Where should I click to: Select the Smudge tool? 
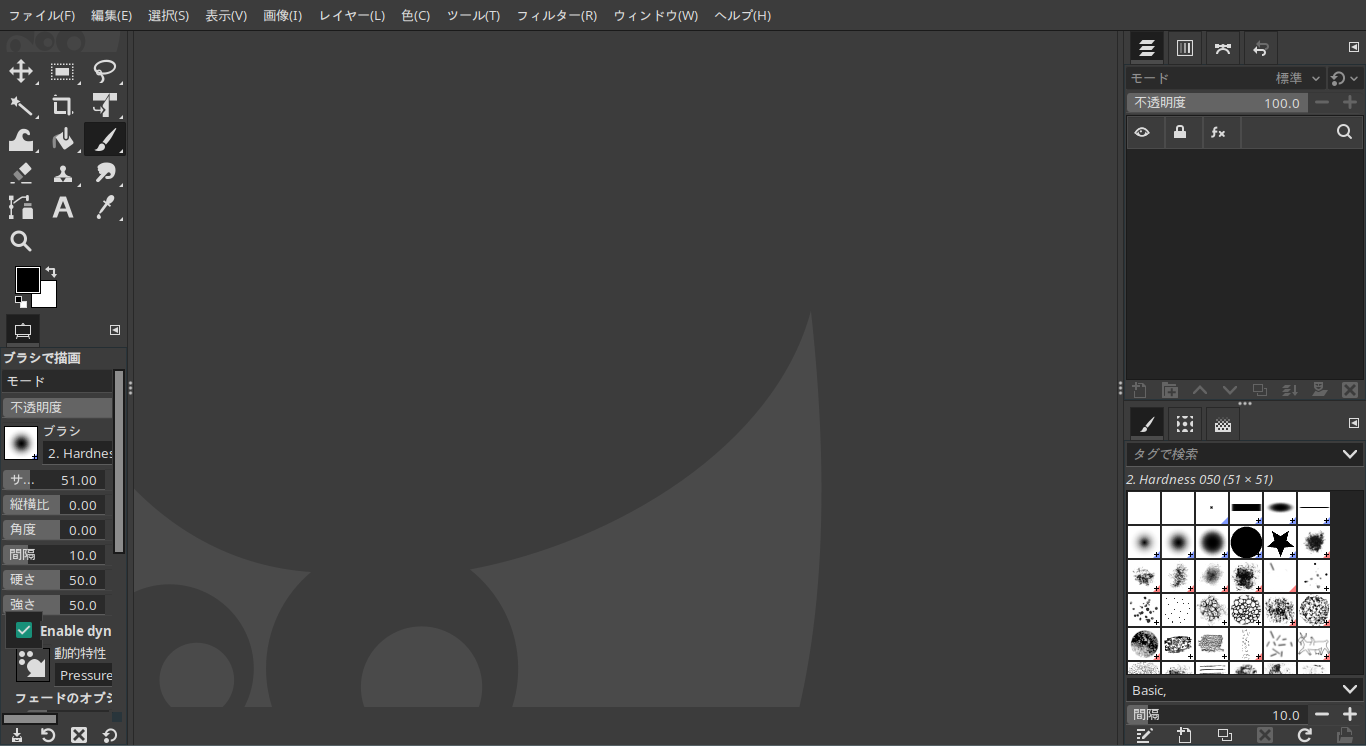[x=105, y=173]
